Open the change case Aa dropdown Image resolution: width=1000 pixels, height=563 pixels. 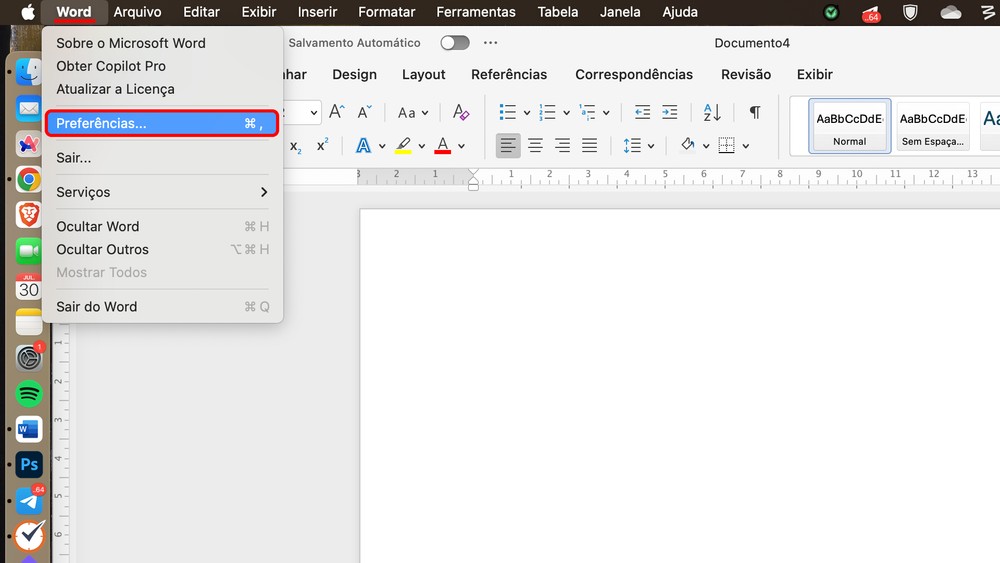pos(412,113)
